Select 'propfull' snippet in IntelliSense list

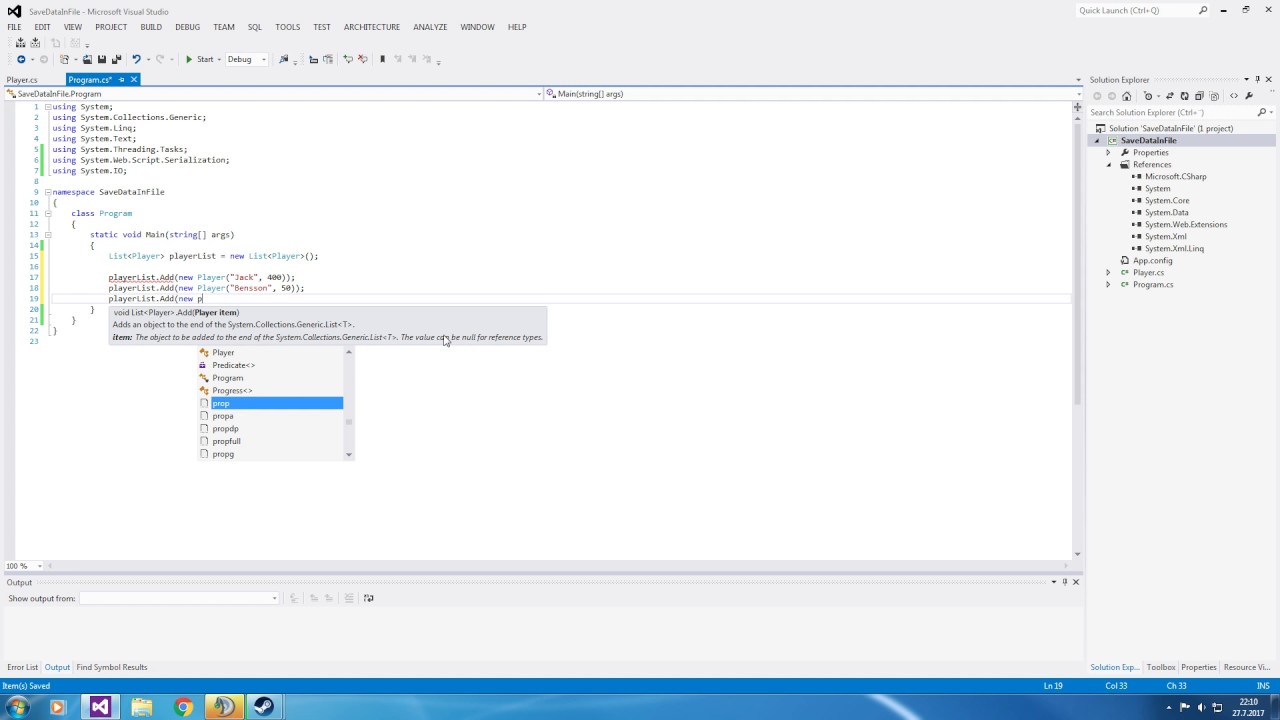coord(270,441)
